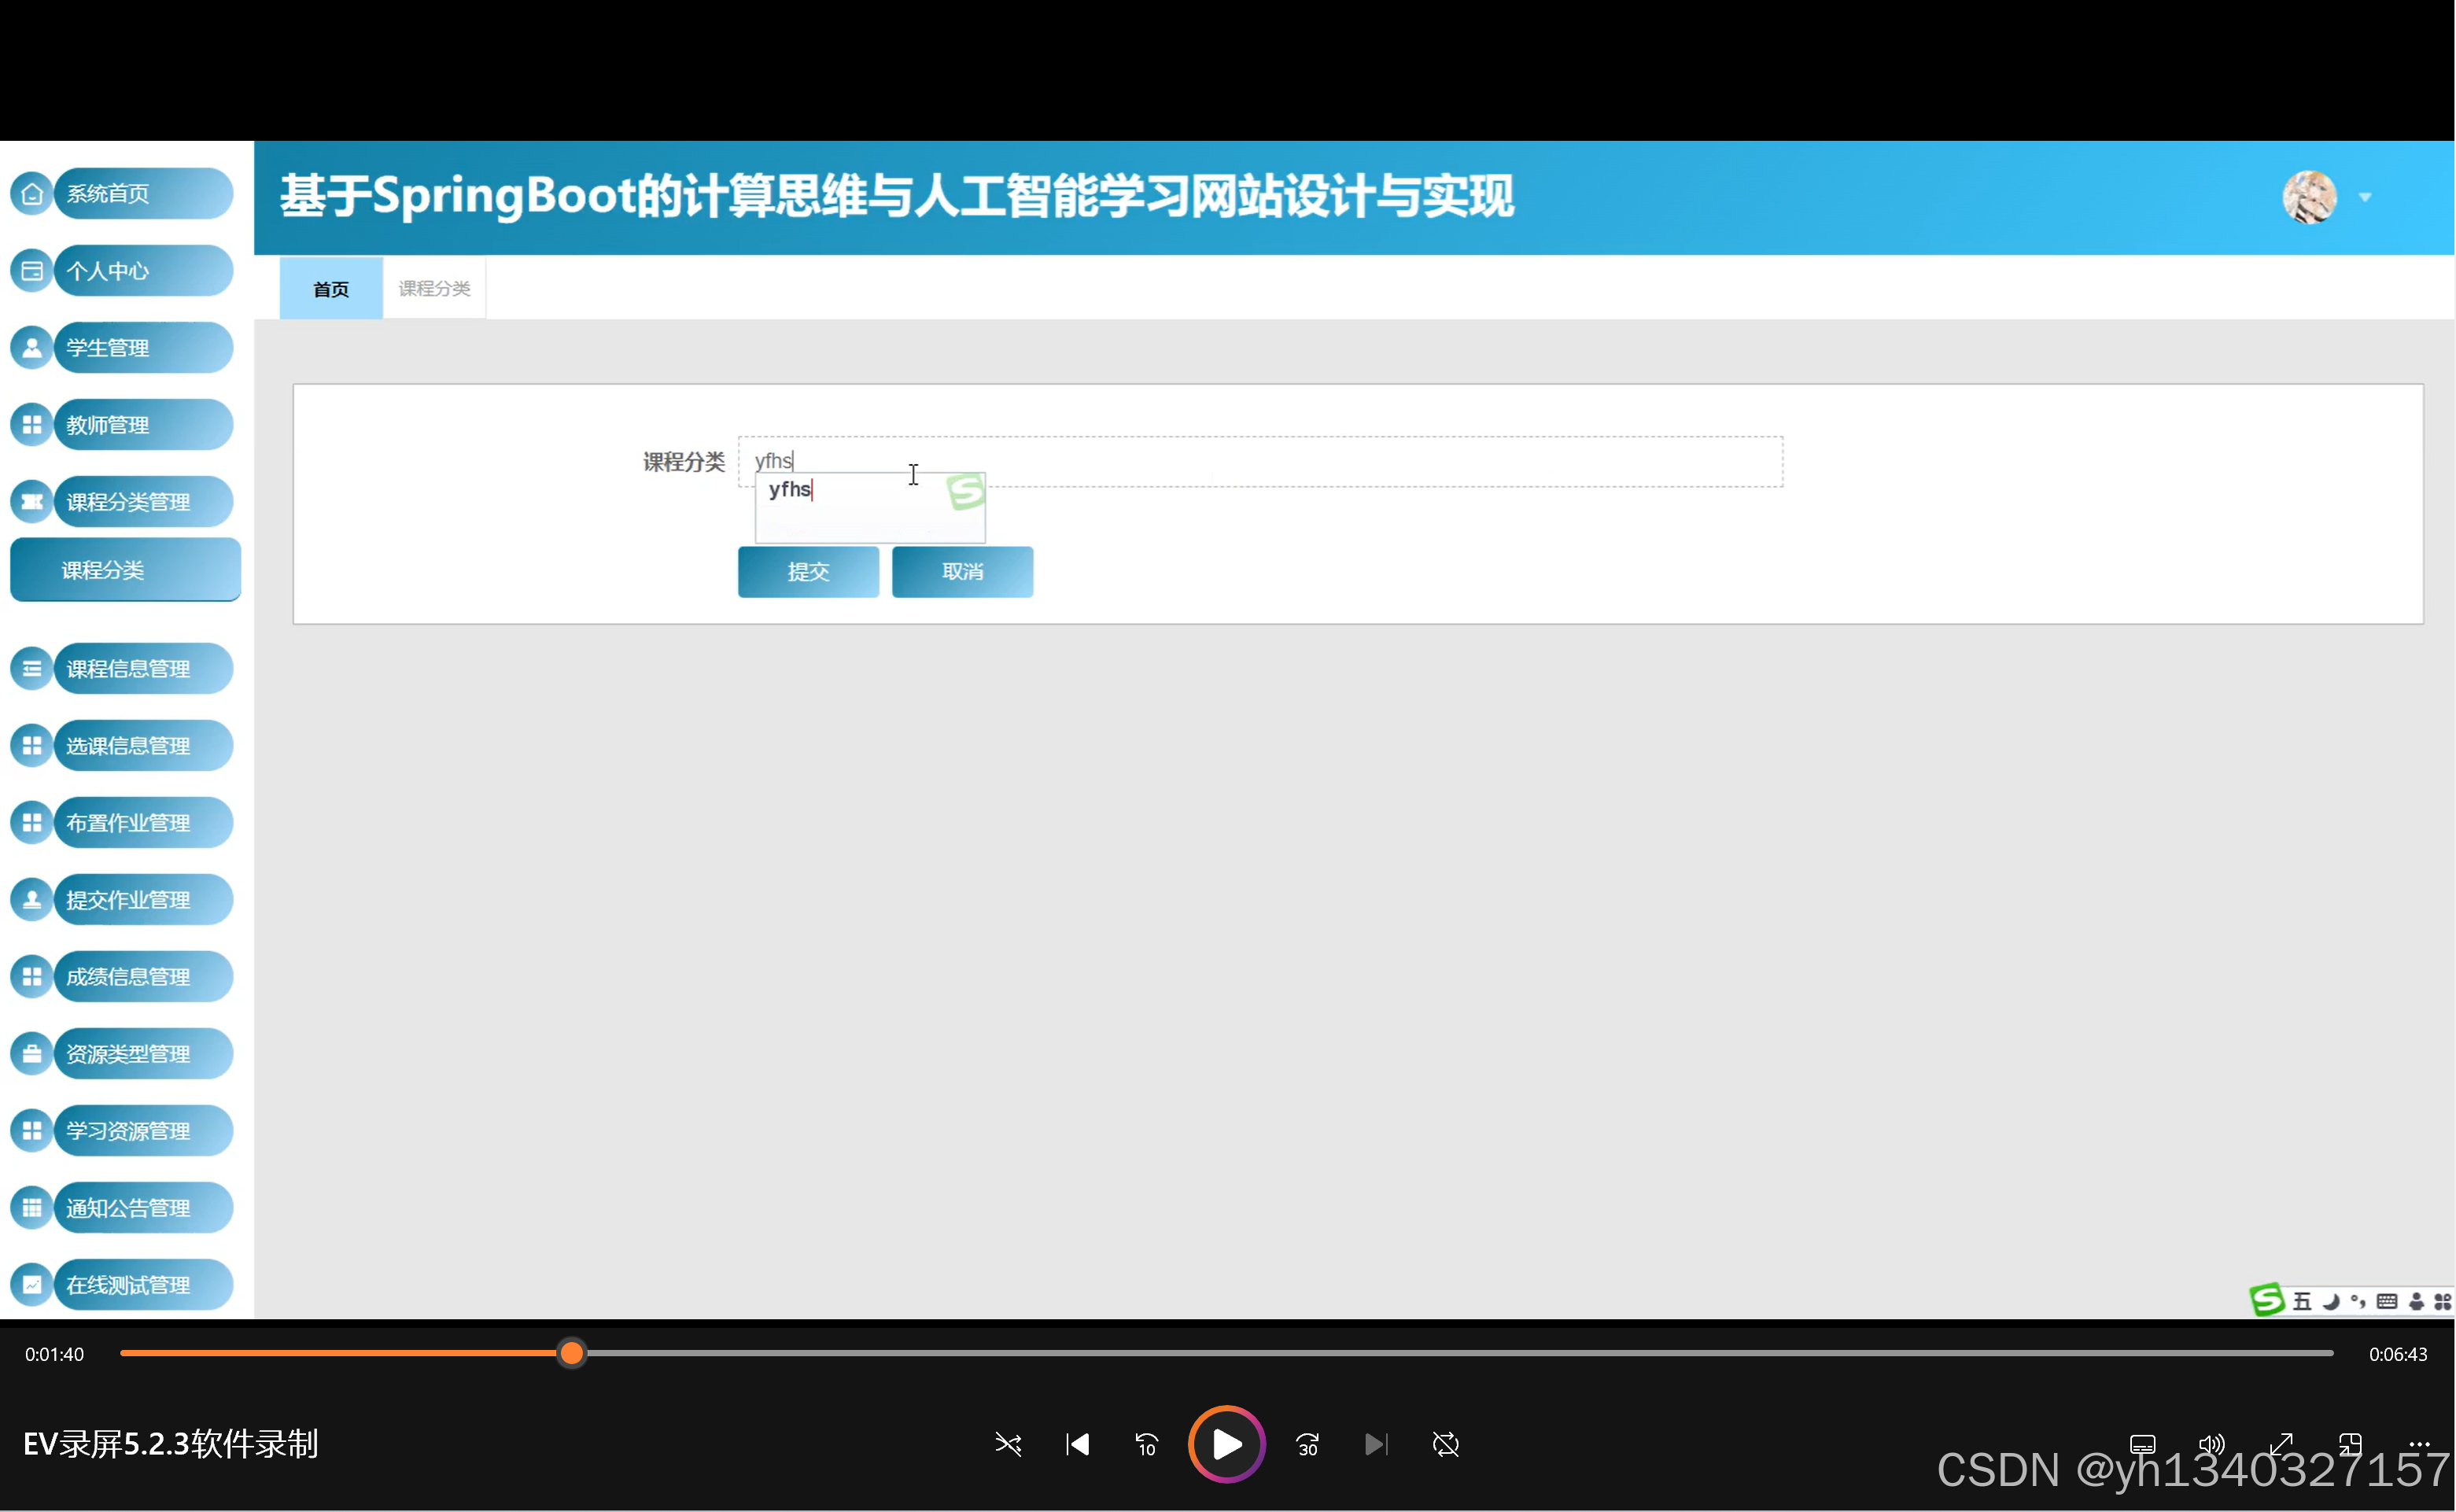Click the unplayed part of the progress bar
The height and width of the screenshot is (1512, 2456).
tap(1460, 1354)
